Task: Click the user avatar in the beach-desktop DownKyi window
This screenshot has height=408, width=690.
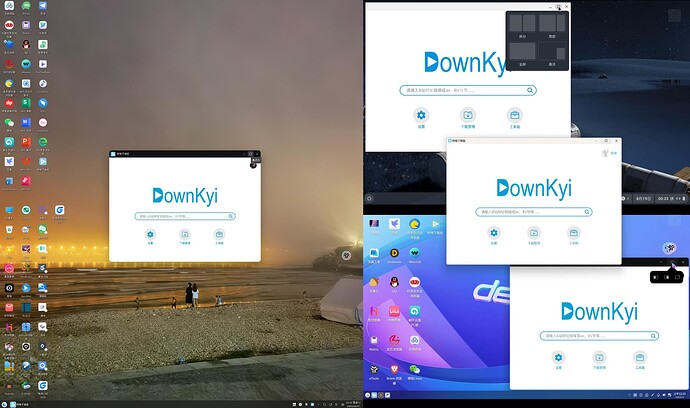Action: coord(253,165)
